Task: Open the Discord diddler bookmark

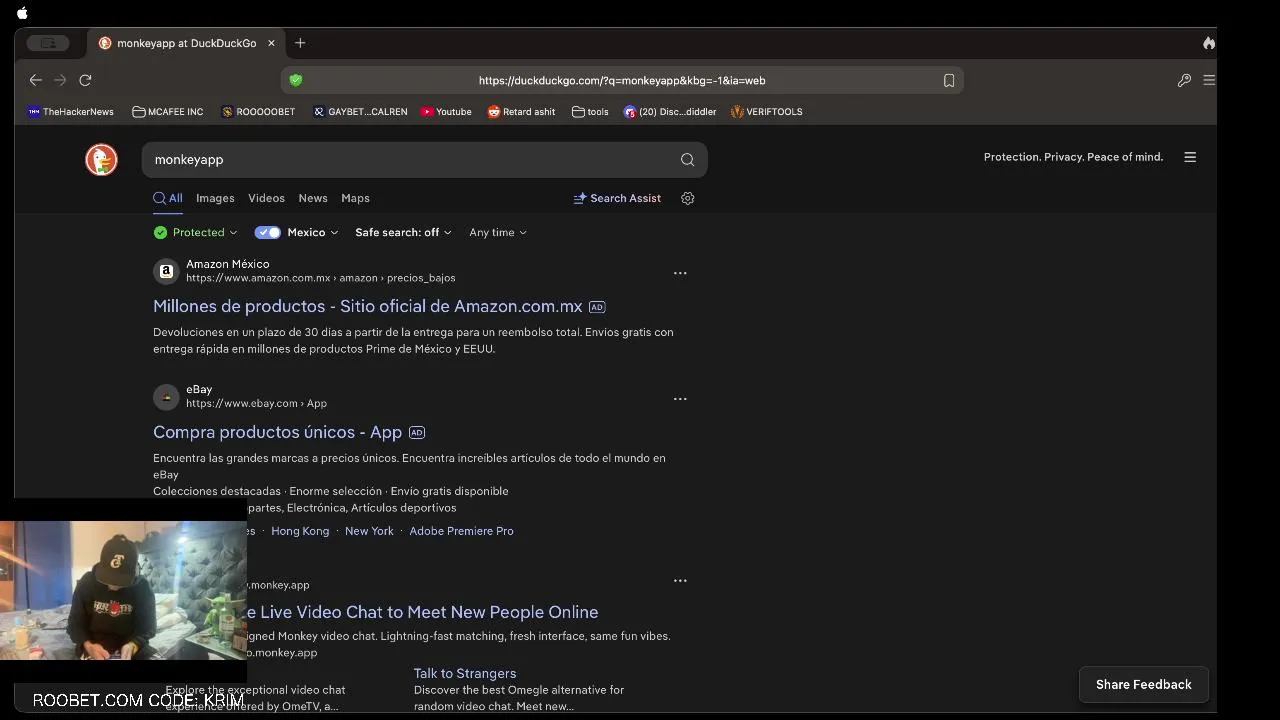Action: pyautogui.click(x=670, y=112)
